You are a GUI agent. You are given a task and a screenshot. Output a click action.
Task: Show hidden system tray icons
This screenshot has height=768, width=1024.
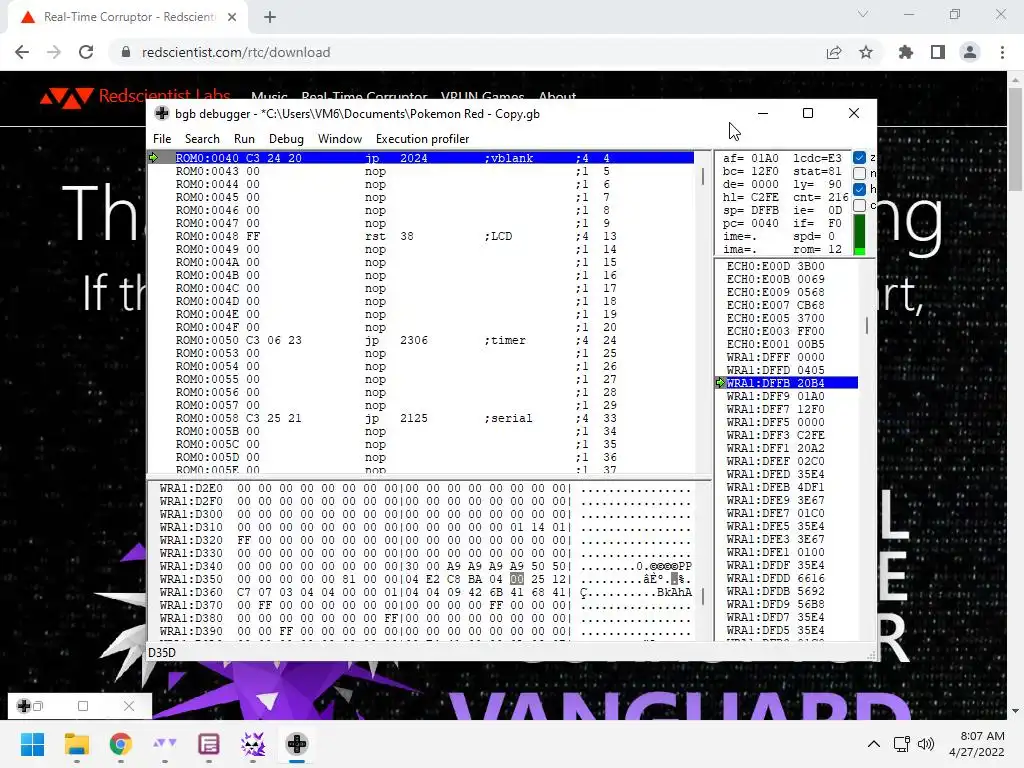tap(874, 744)
